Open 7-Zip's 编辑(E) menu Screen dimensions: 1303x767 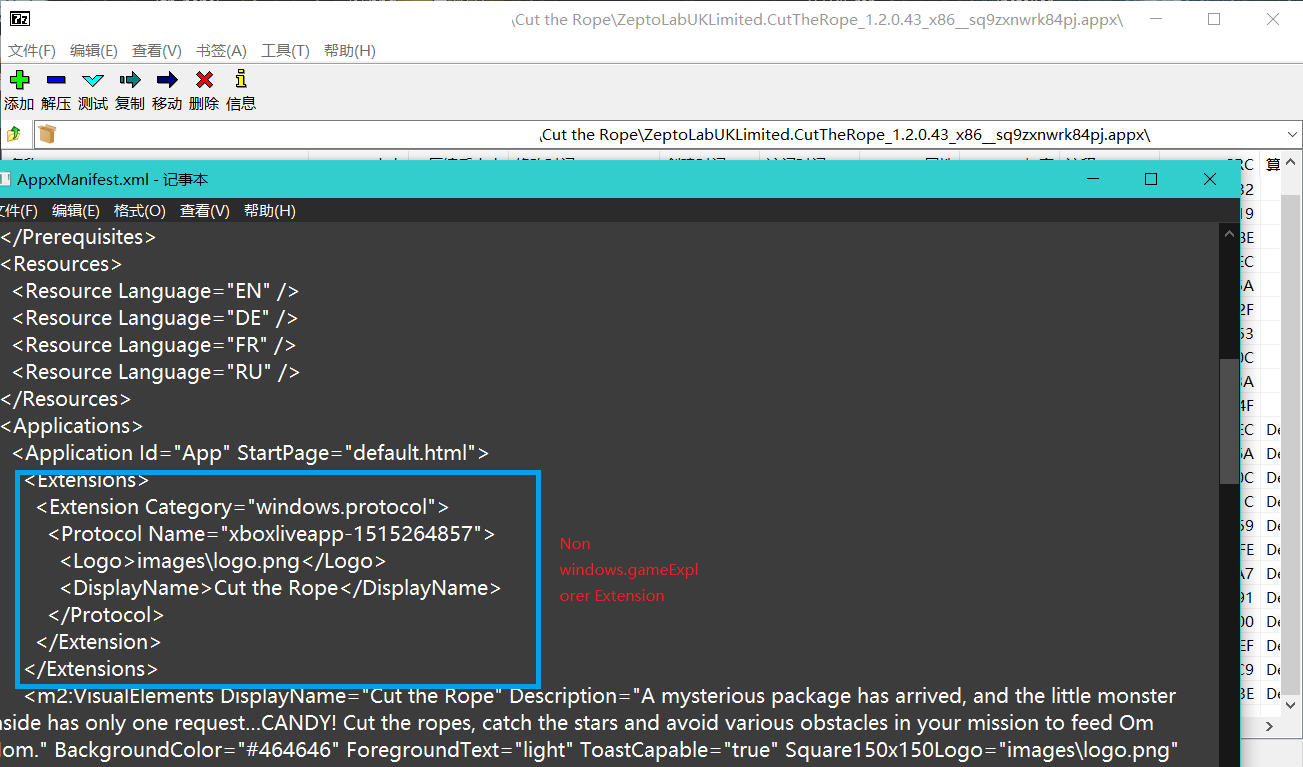coord(94,51)
